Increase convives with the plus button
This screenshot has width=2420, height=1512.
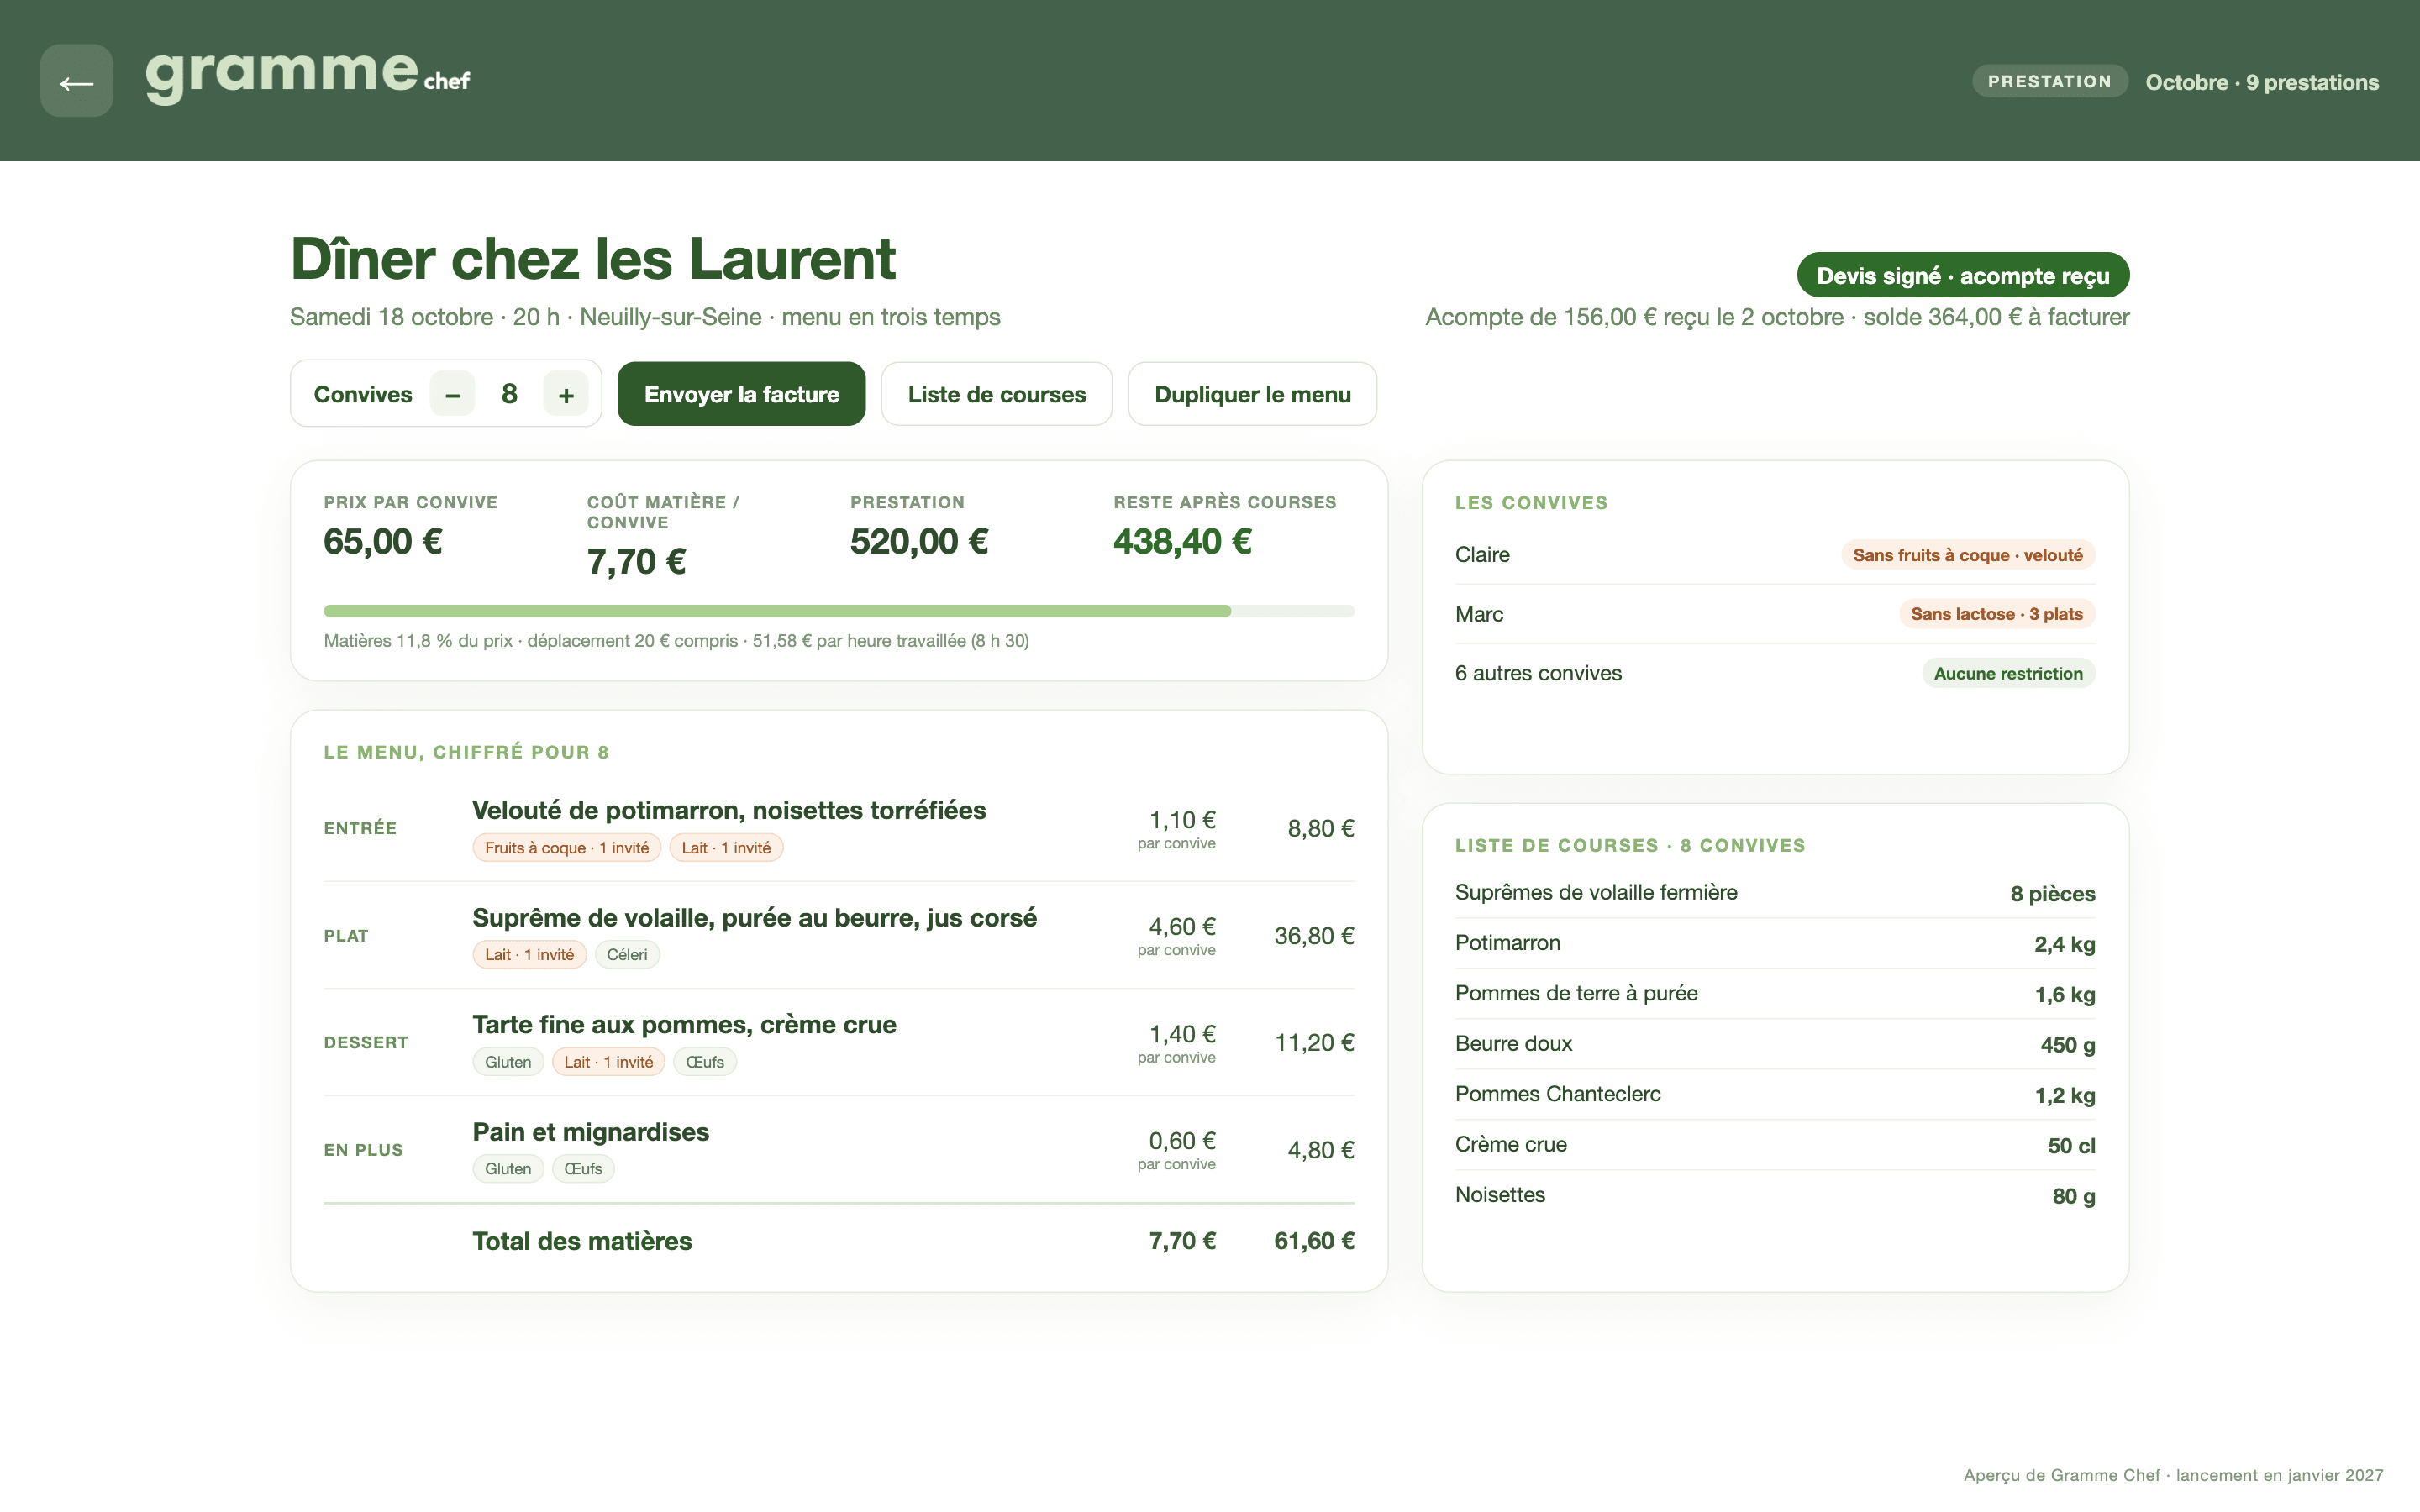click(x=566, y=394)
